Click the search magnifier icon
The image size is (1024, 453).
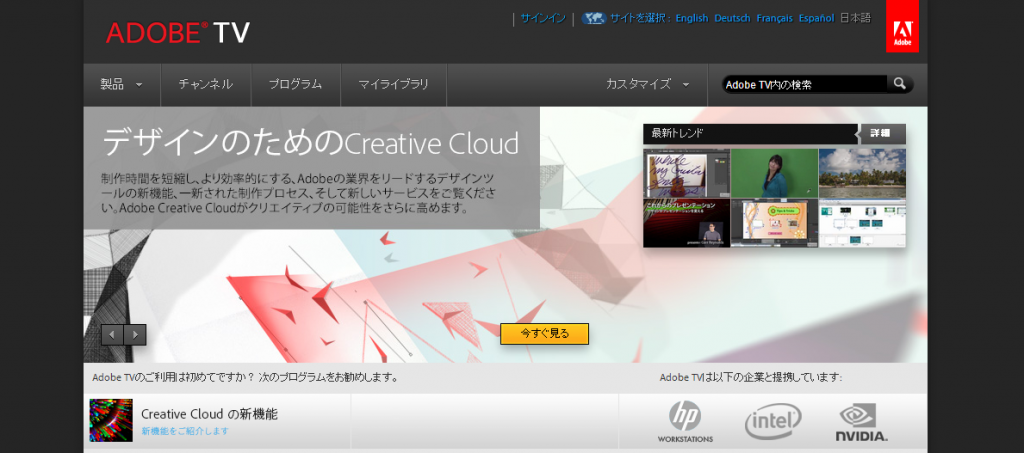click(900, 84)
